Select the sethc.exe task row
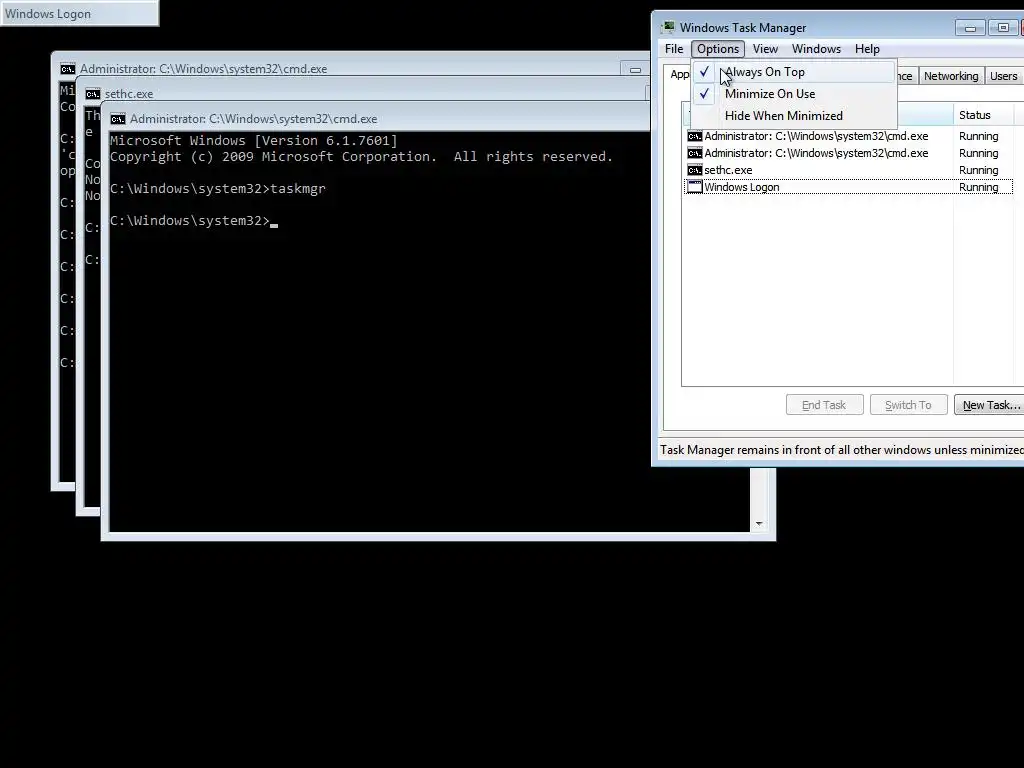 [848, 170]
